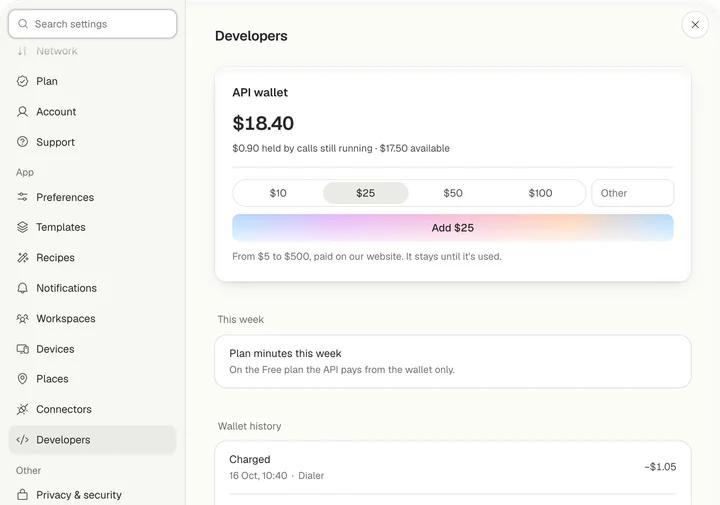
Task: Open Preferences in sidebar
Action: (92, 197)
